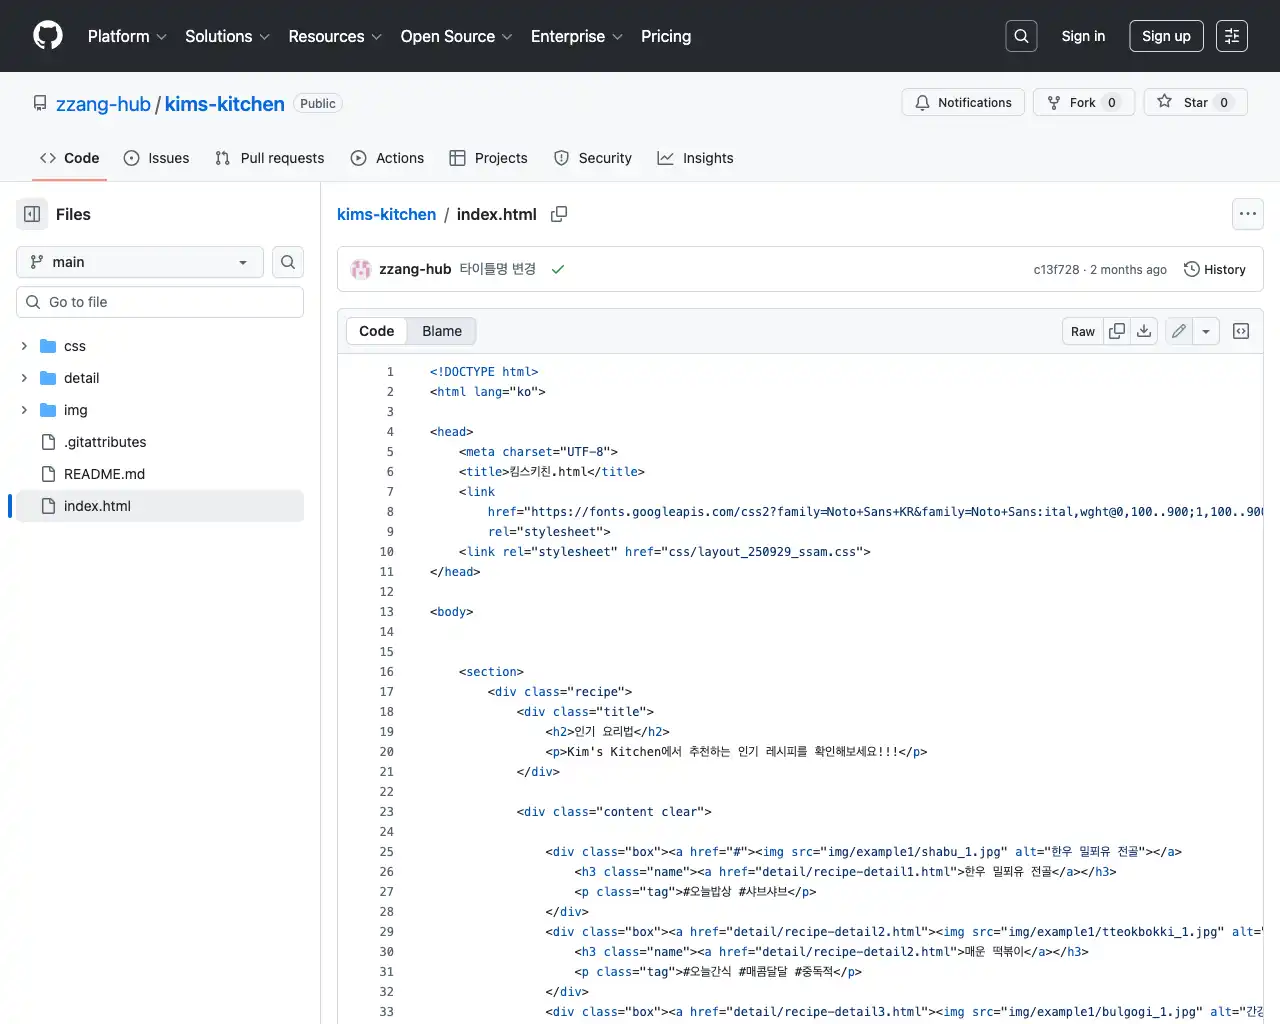Open the more options kebab menu

pos(1247,214)
